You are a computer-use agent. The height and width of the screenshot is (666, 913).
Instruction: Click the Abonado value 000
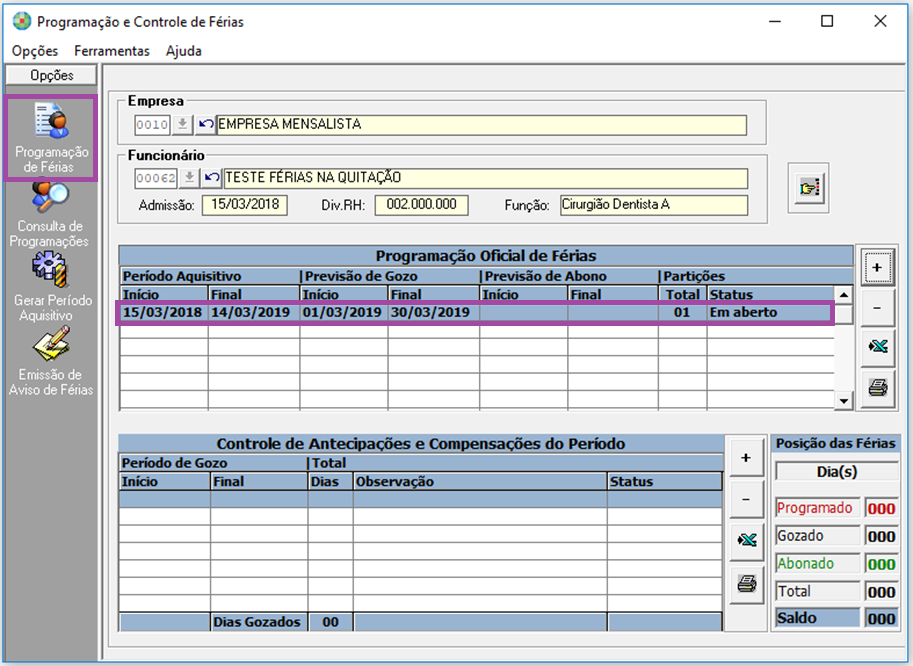pos(881,564)
